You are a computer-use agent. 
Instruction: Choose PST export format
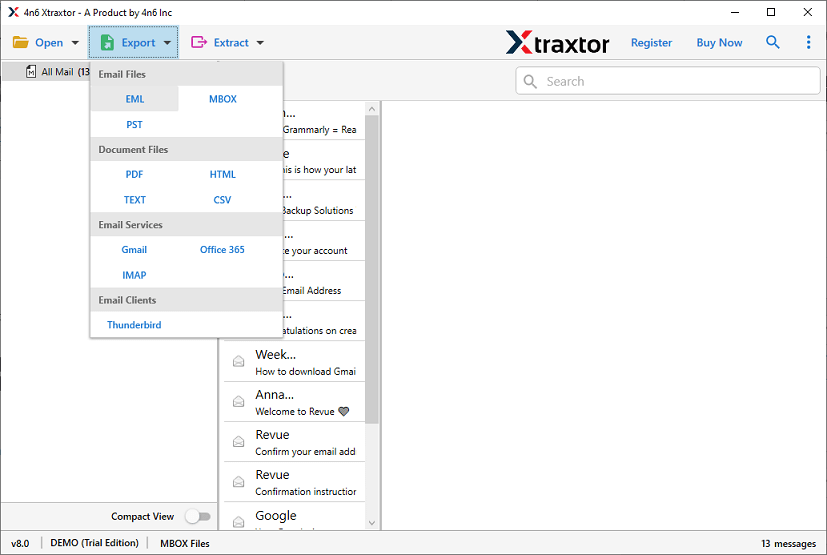[x=134, y=125]
